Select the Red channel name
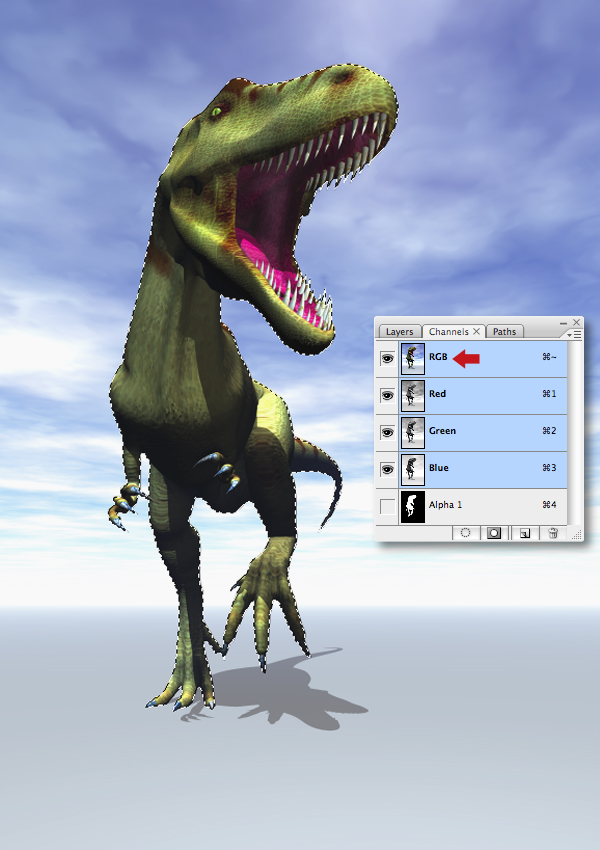This screenshot has width=600, height=850. click(437, 394)
